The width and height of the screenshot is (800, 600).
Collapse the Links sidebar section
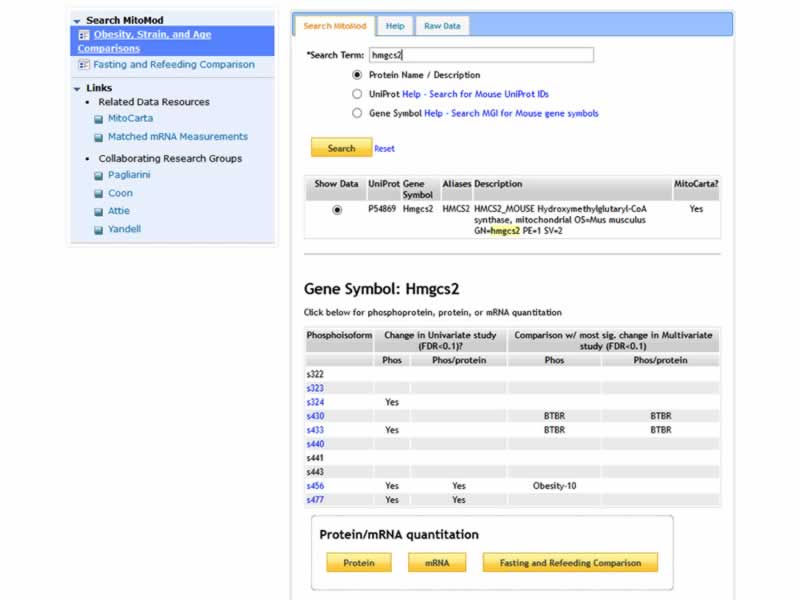(x=77, y=89)
